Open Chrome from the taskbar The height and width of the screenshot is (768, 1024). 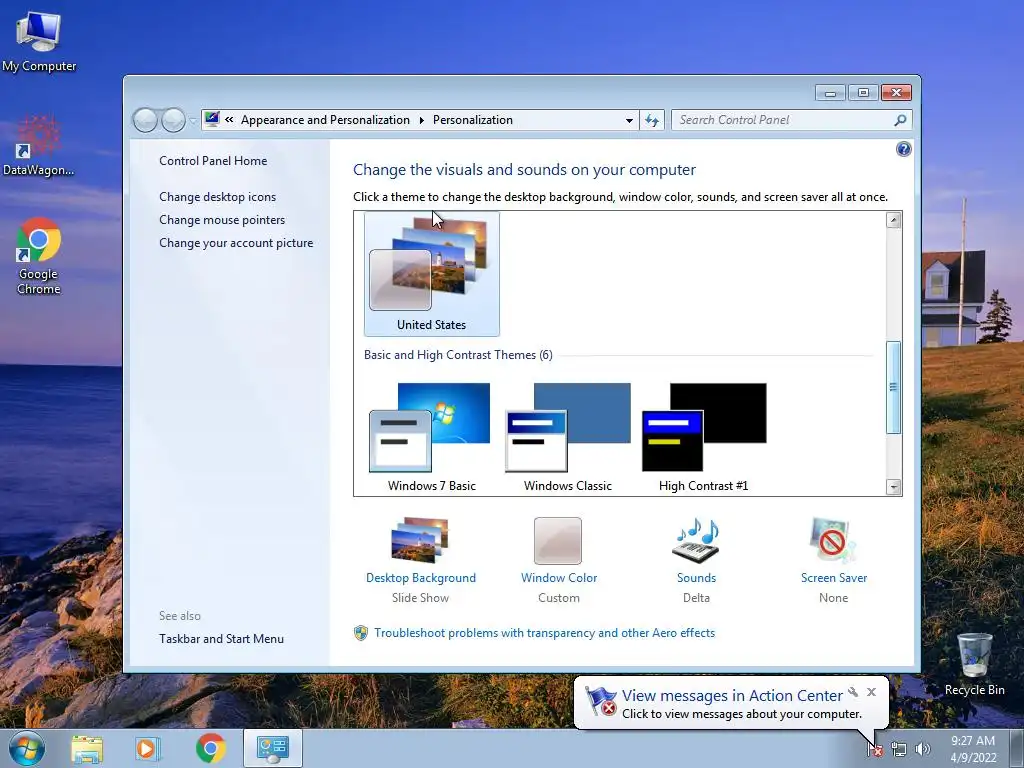tap(210, 748)
